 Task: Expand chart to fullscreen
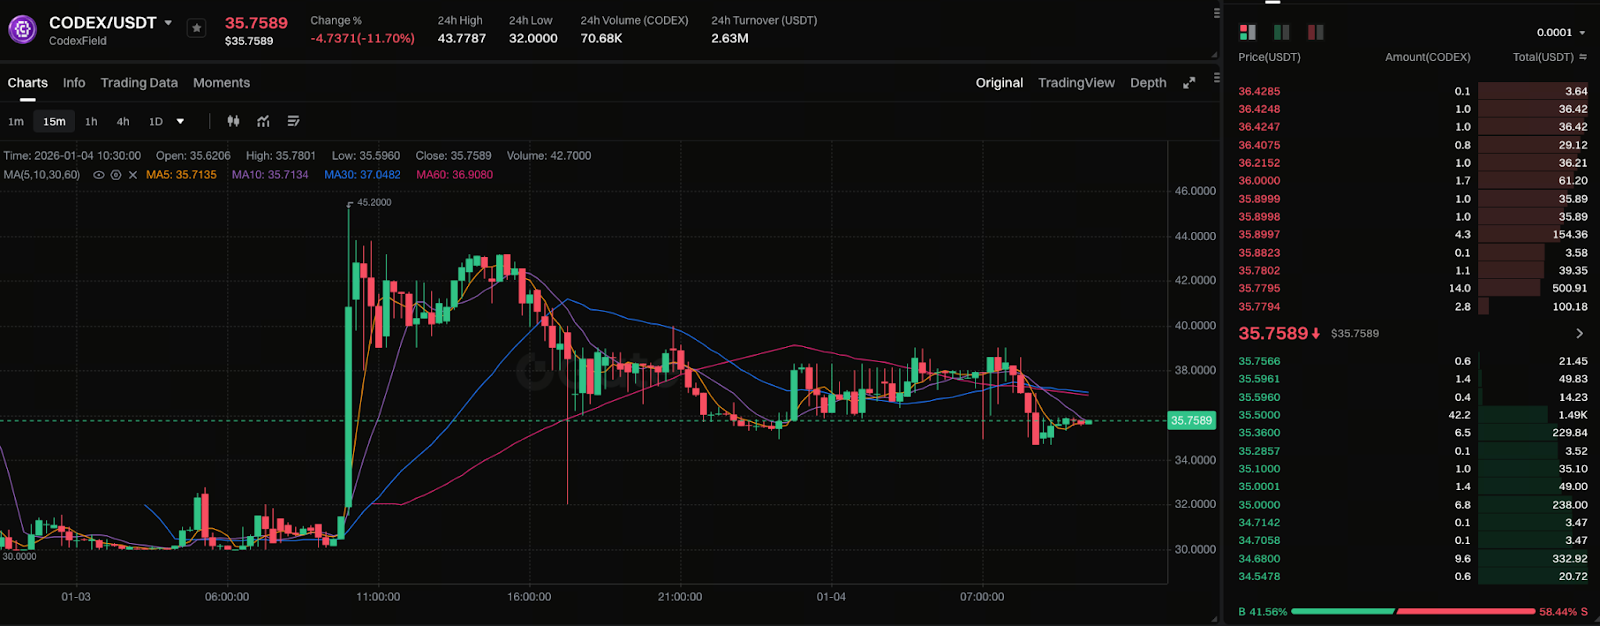click(1189, 83)
